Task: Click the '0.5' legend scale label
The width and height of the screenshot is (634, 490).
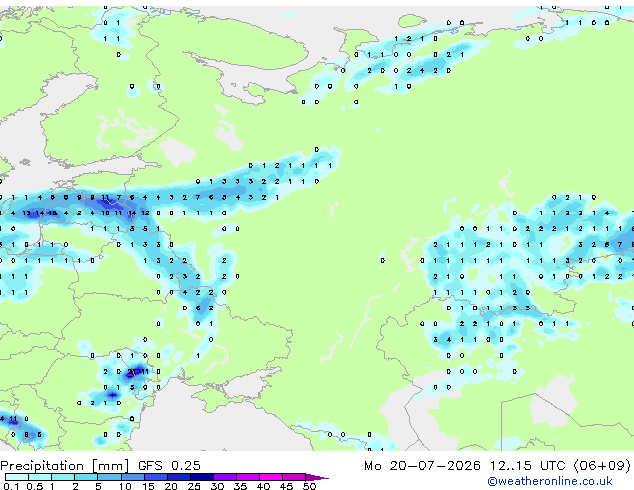Action: coord(35,486)
